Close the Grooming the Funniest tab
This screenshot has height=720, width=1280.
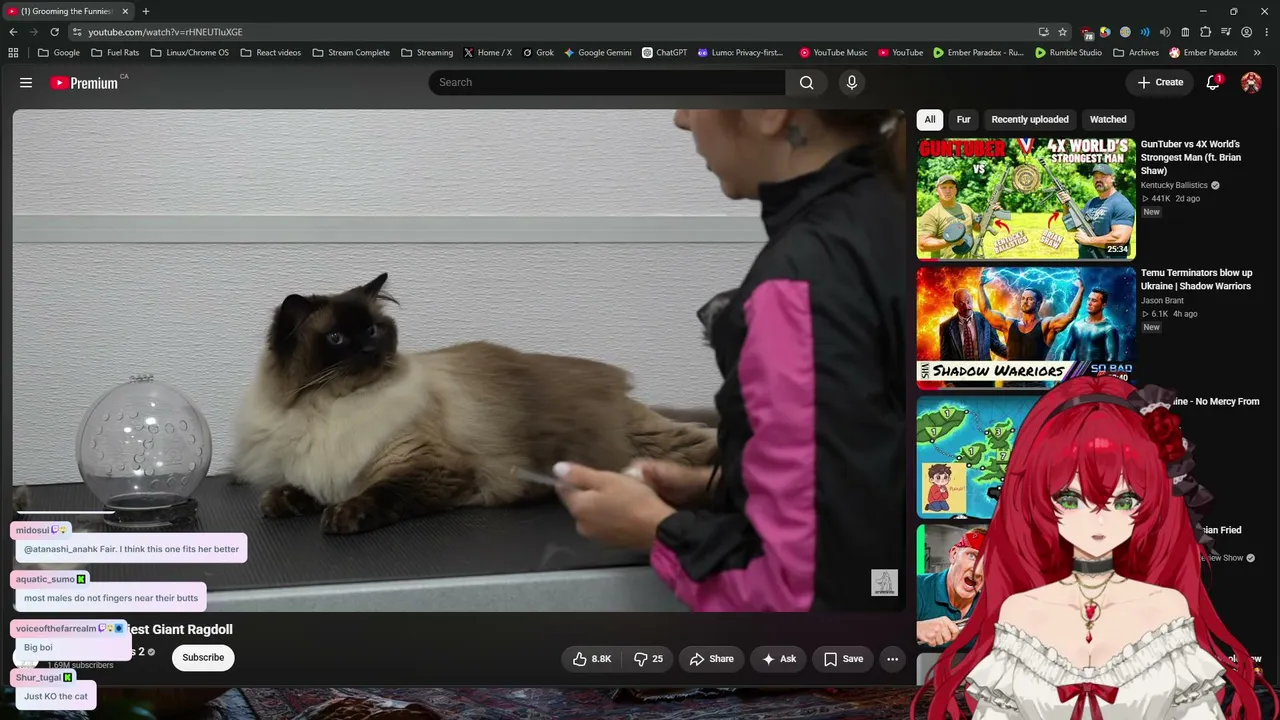tap(125, 11)
